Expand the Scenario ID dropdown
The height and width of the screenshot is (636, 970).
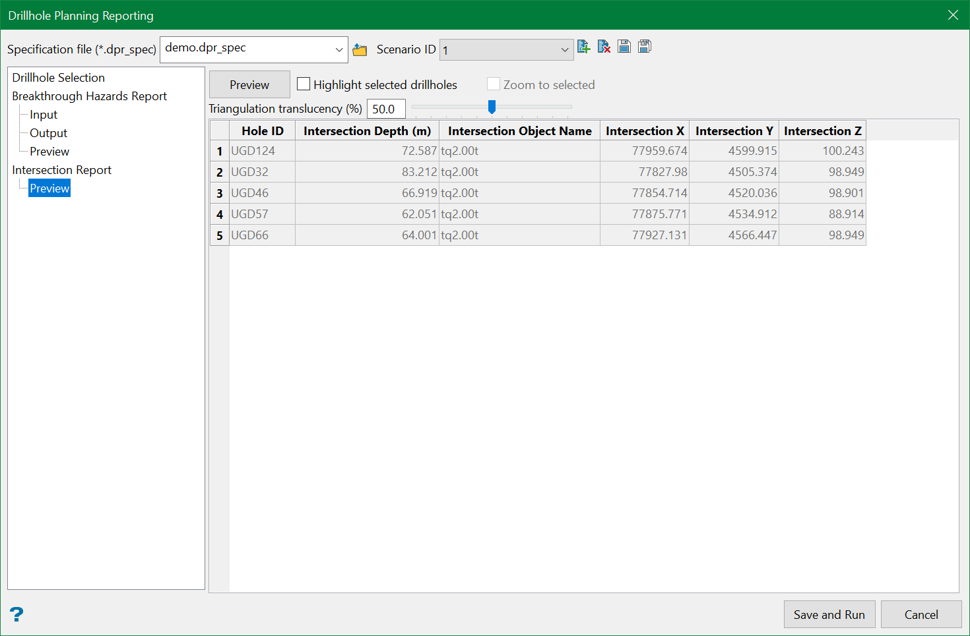[x=564, y=50]
